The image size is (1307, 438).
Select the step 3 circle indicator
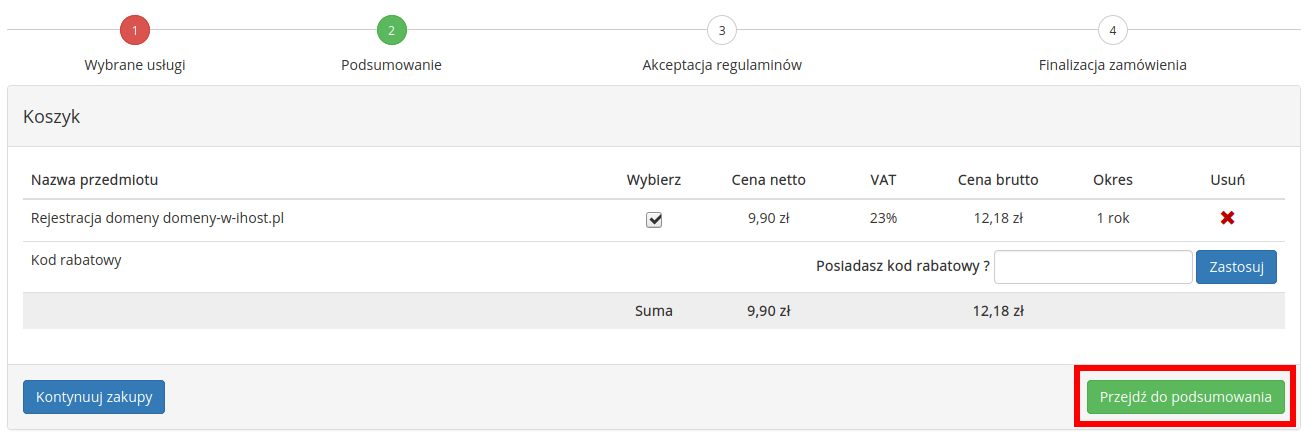[x=721, y=30]
